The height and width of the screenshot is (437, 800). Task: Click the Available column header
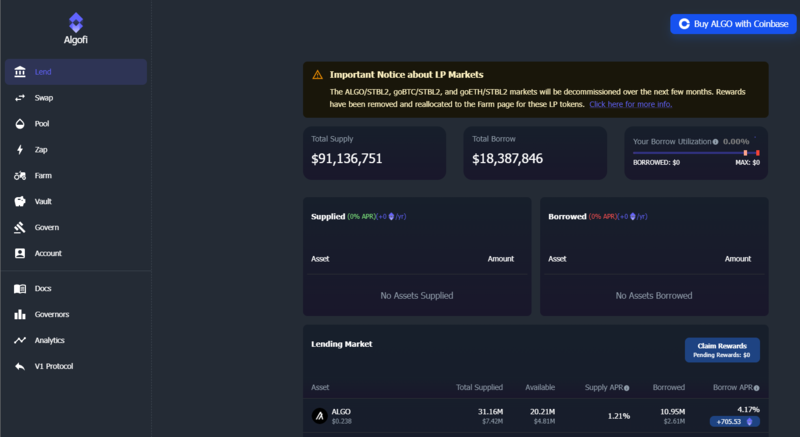tap(540, 388)
